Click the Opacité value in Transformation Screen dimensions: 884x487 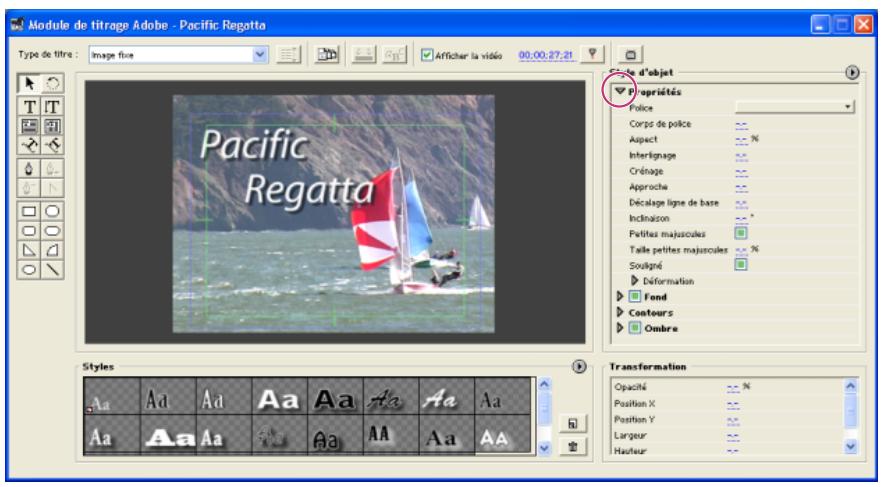point(733,388)
